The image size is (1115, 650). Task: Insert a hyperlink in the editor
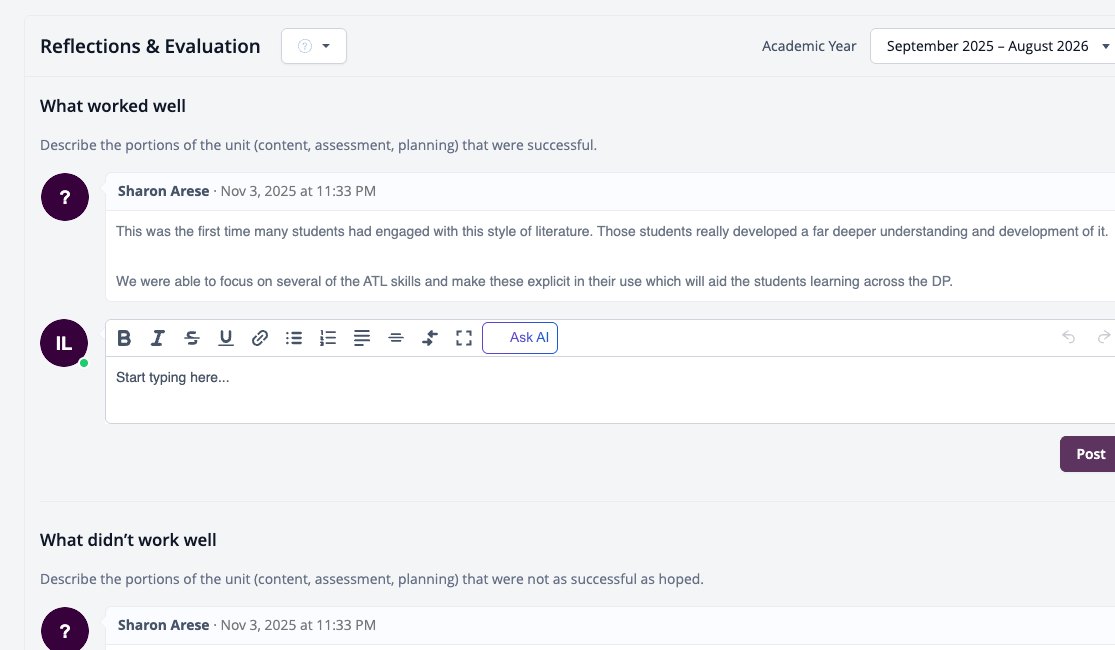pos(260,338)
